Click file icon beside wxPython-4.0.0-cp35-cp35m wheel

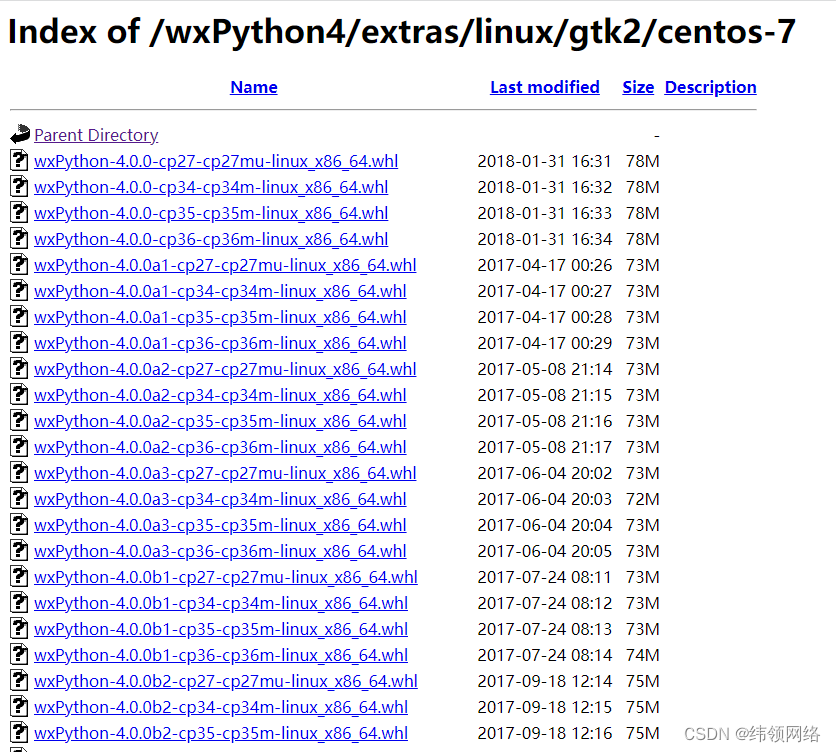19,212
